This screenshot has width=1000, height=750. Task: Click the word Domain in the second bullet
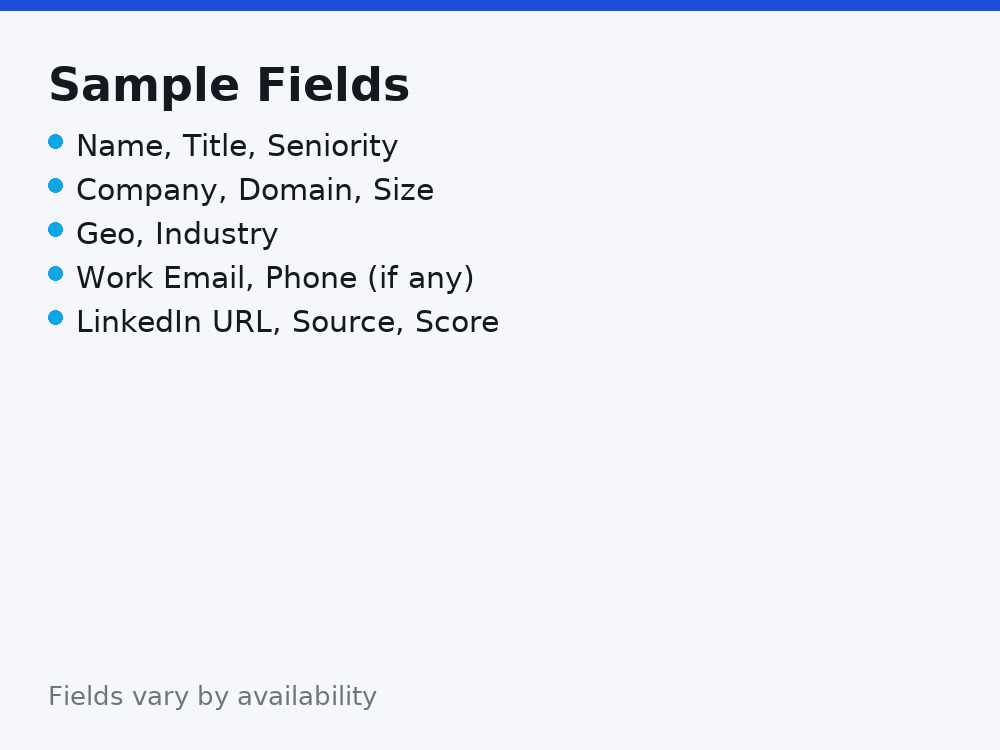coord(295,189)
